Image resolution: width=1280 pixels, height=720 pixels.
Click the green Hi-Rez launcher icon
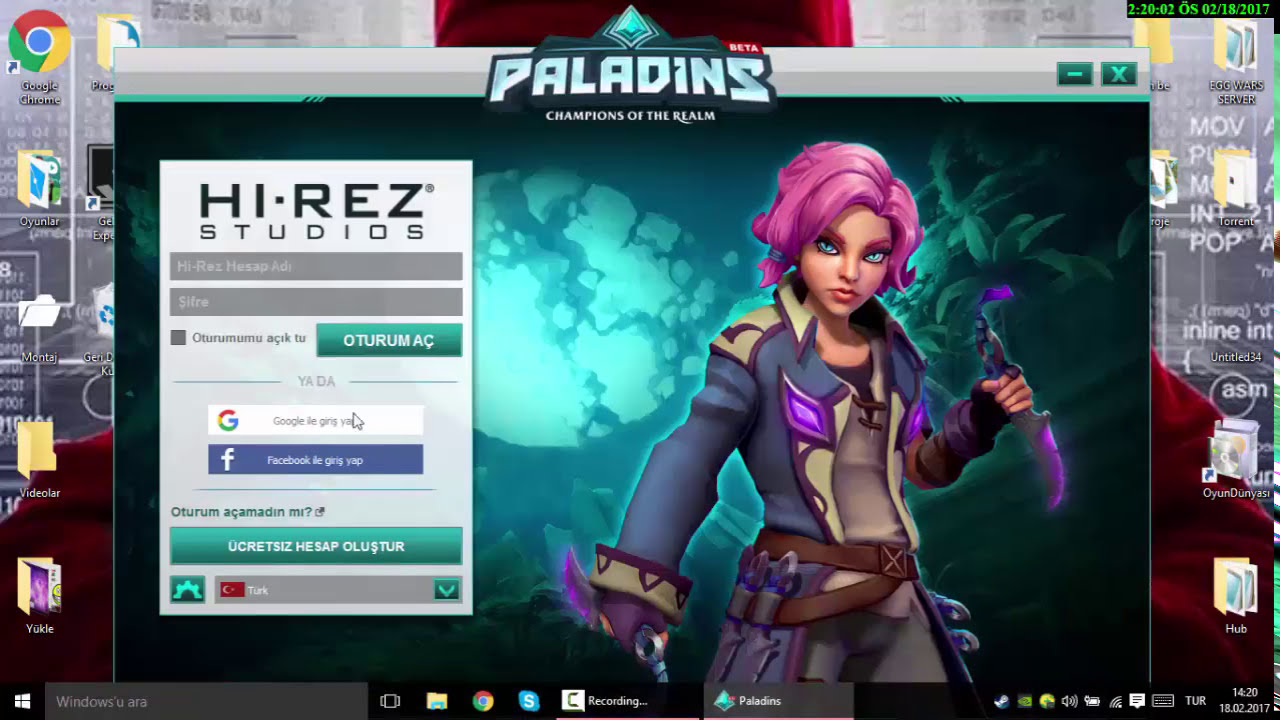[187, 590]
